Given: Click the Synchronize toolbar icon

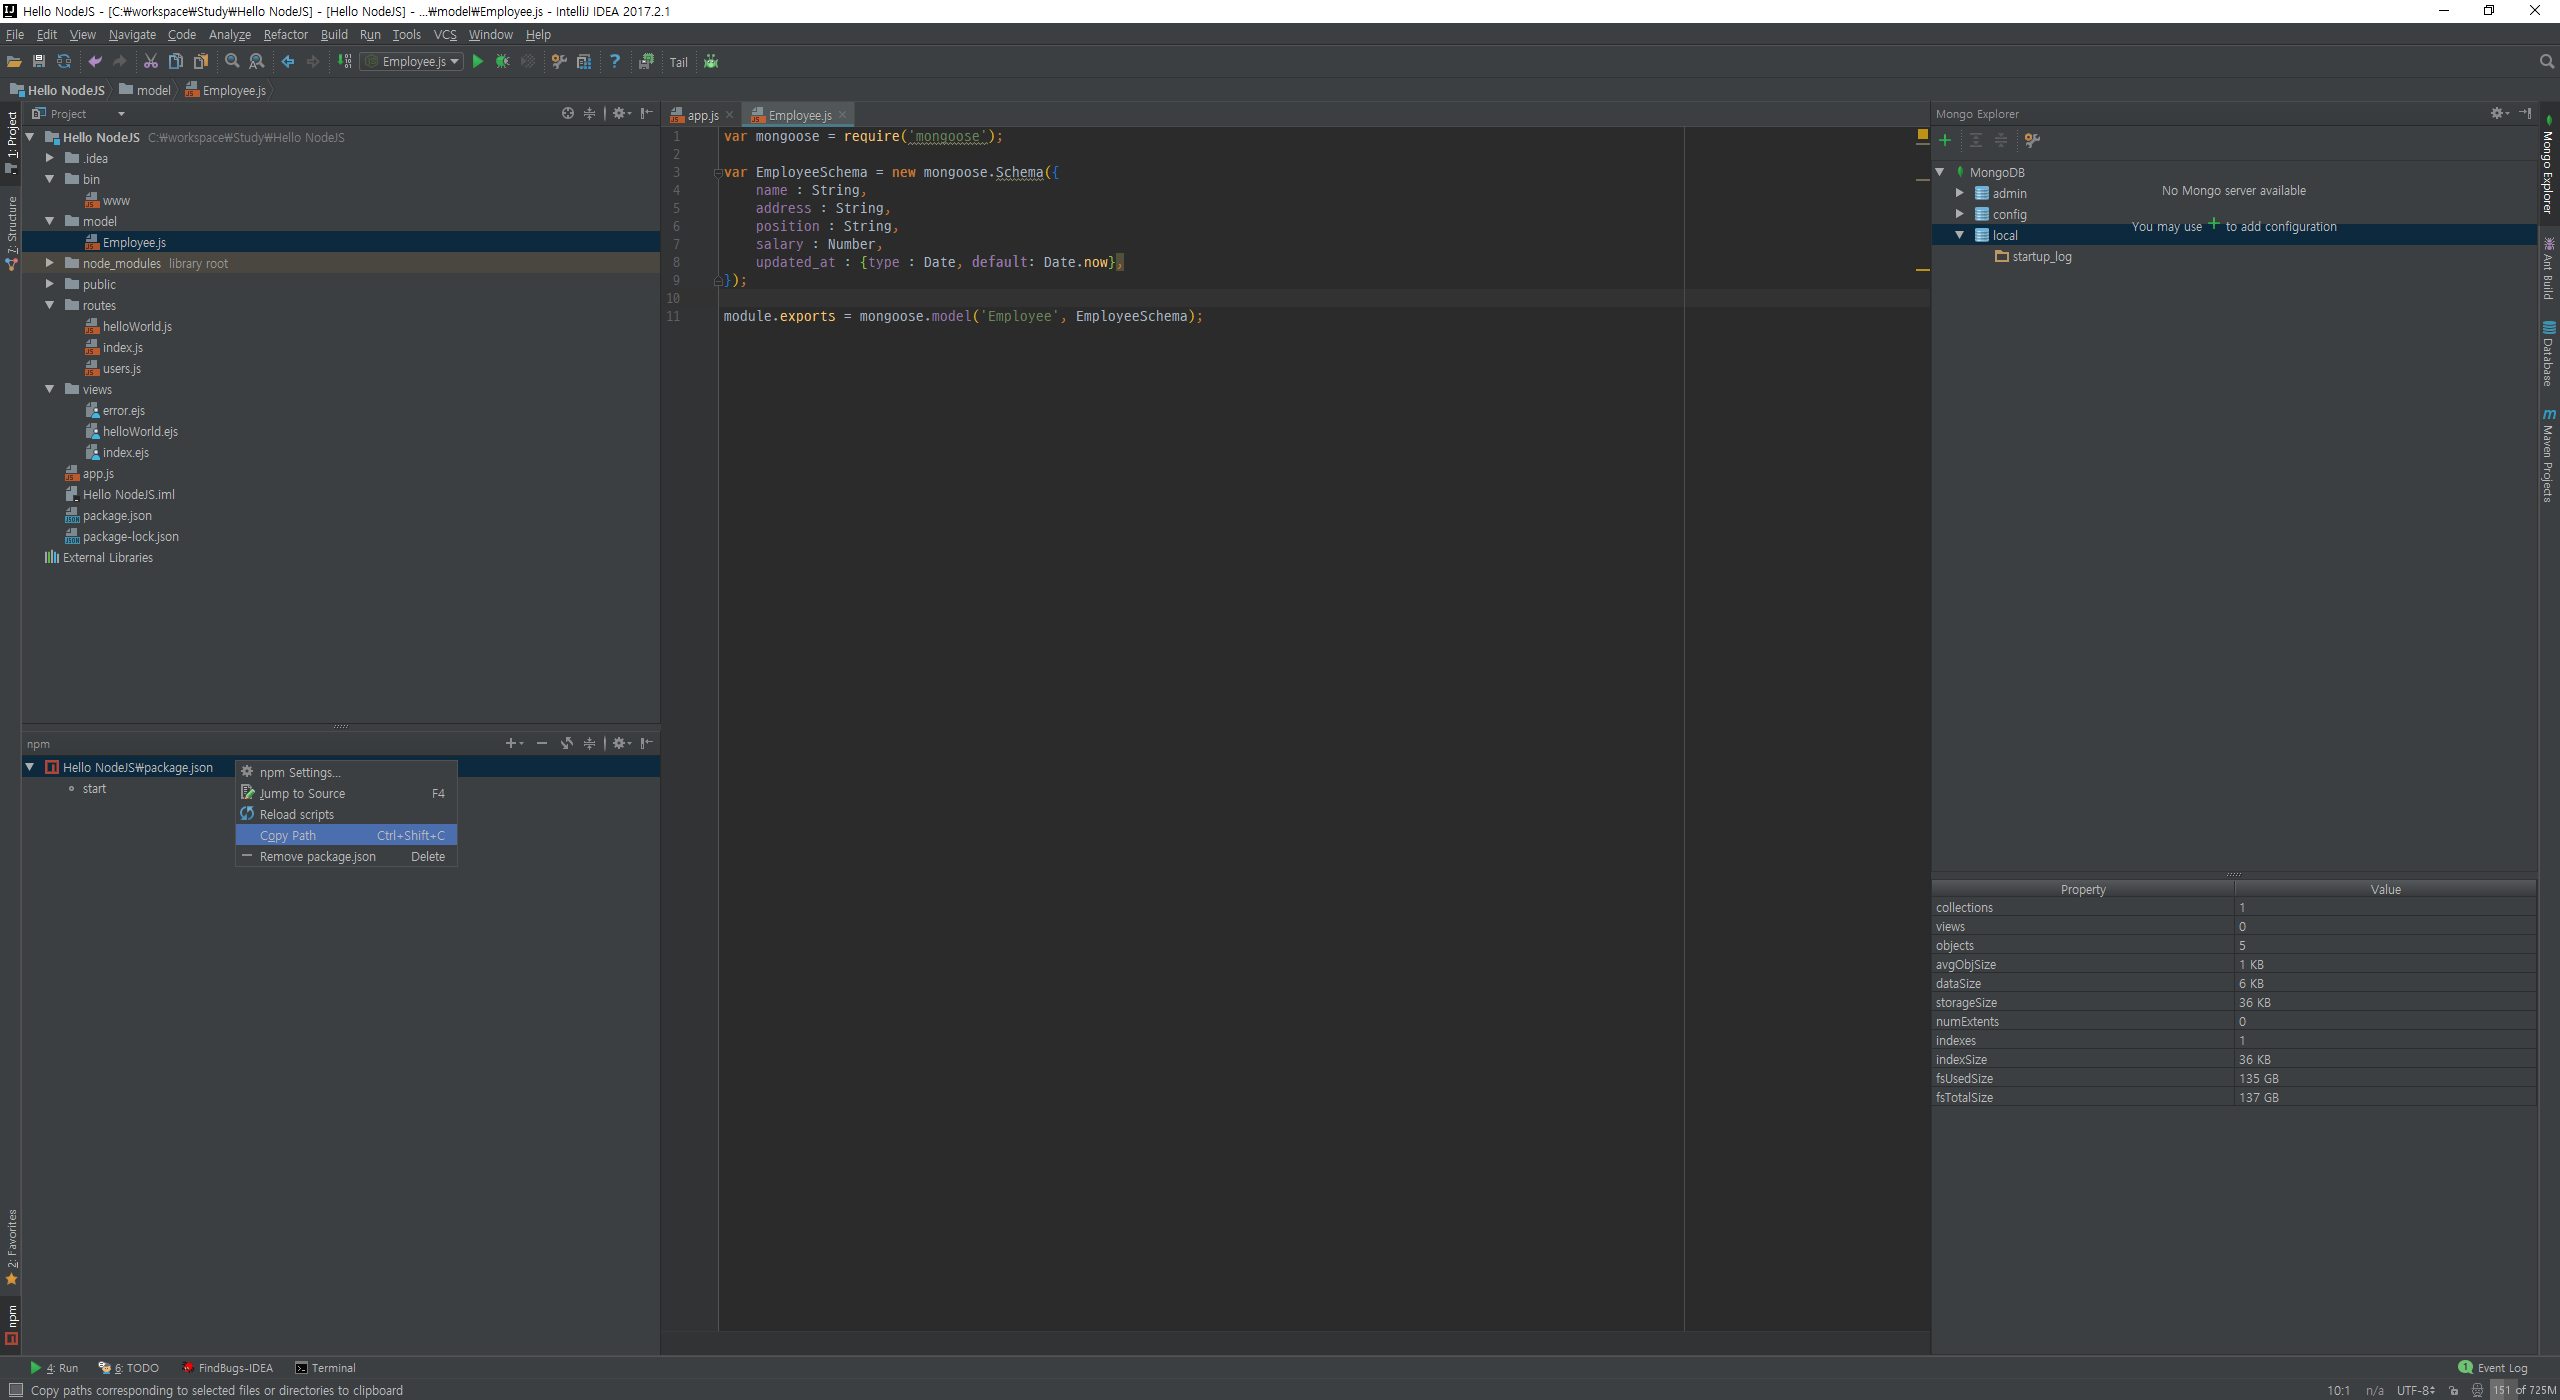Looking at the screenshot, I should (x=64, y=62).
